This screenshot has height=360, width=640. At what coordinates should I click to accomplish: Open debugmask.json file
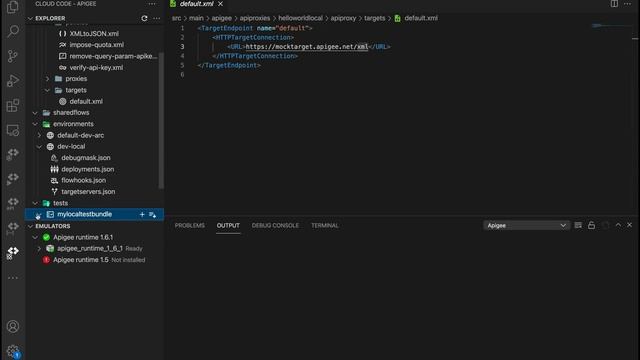tap(86, 158)
